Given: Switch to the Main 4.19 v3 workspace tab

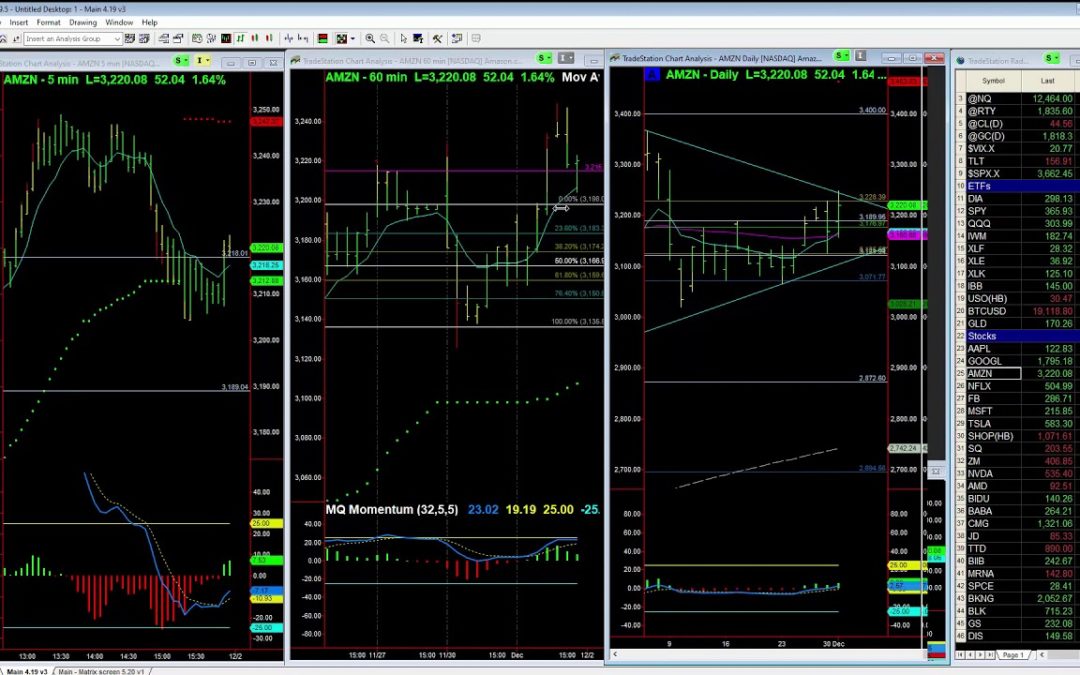Looking at the screenshot, I should [25, 671].
